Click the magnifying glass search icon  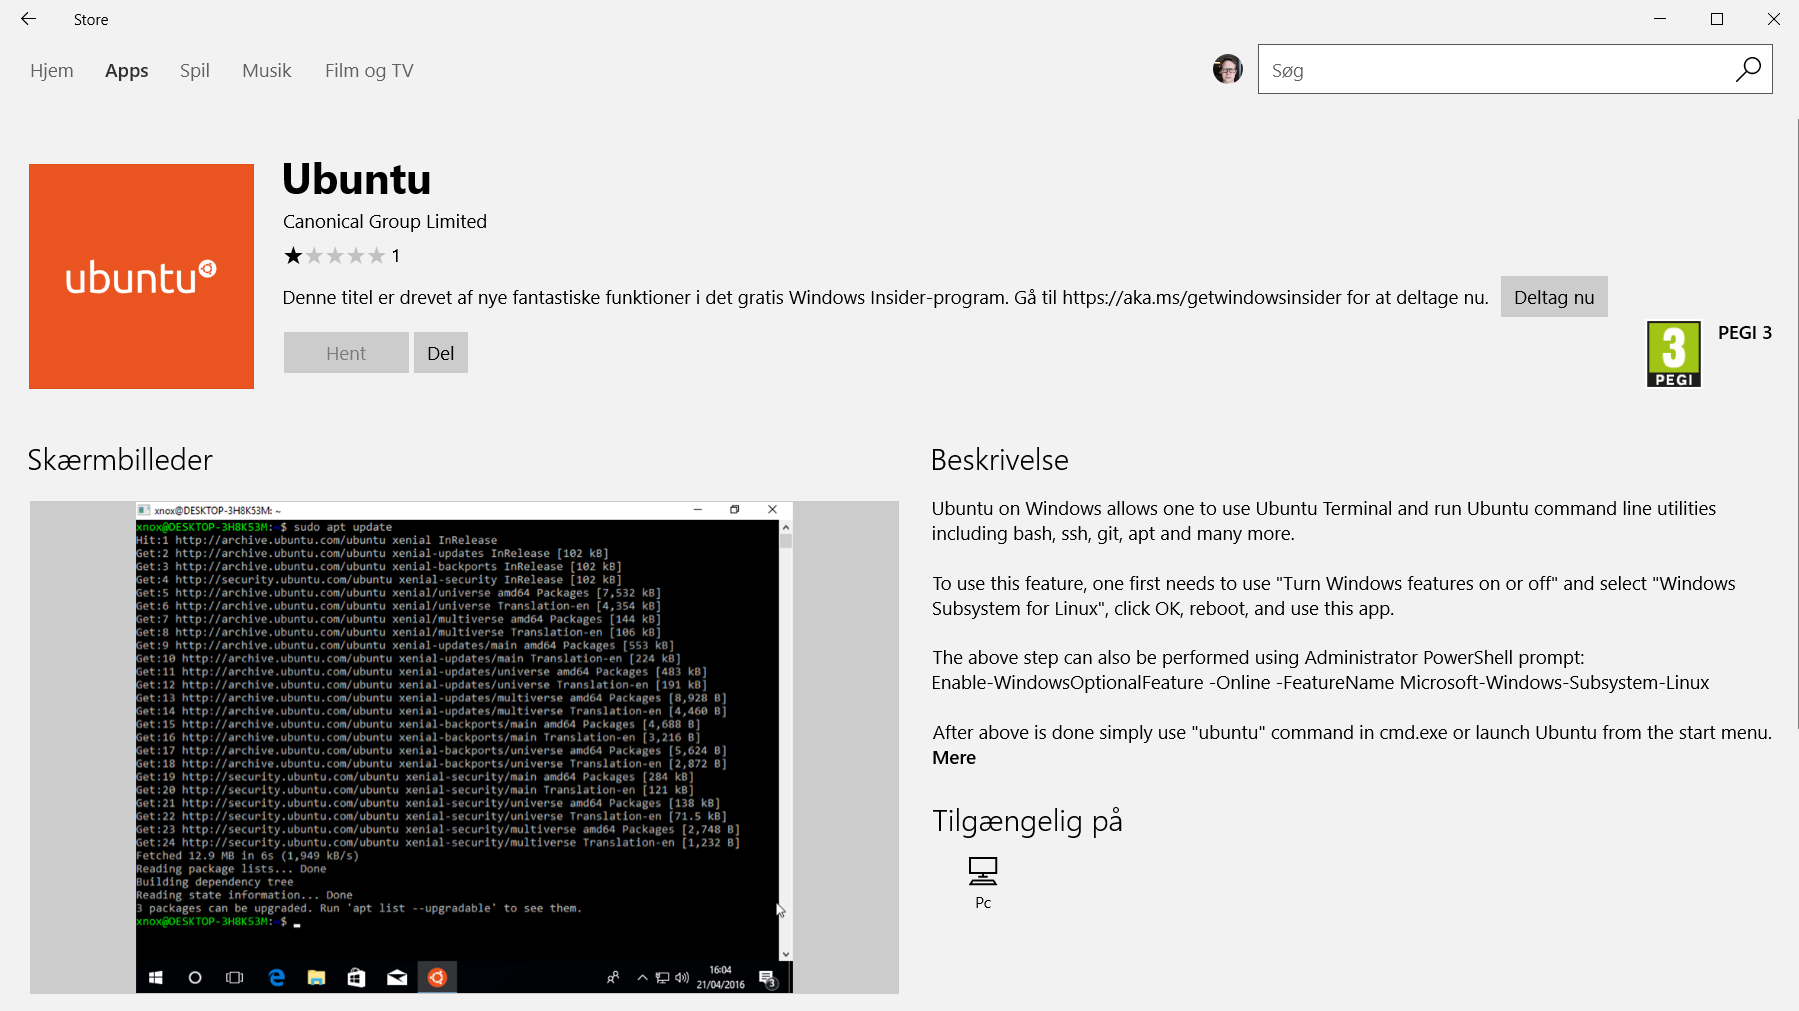pos(1748,69)
